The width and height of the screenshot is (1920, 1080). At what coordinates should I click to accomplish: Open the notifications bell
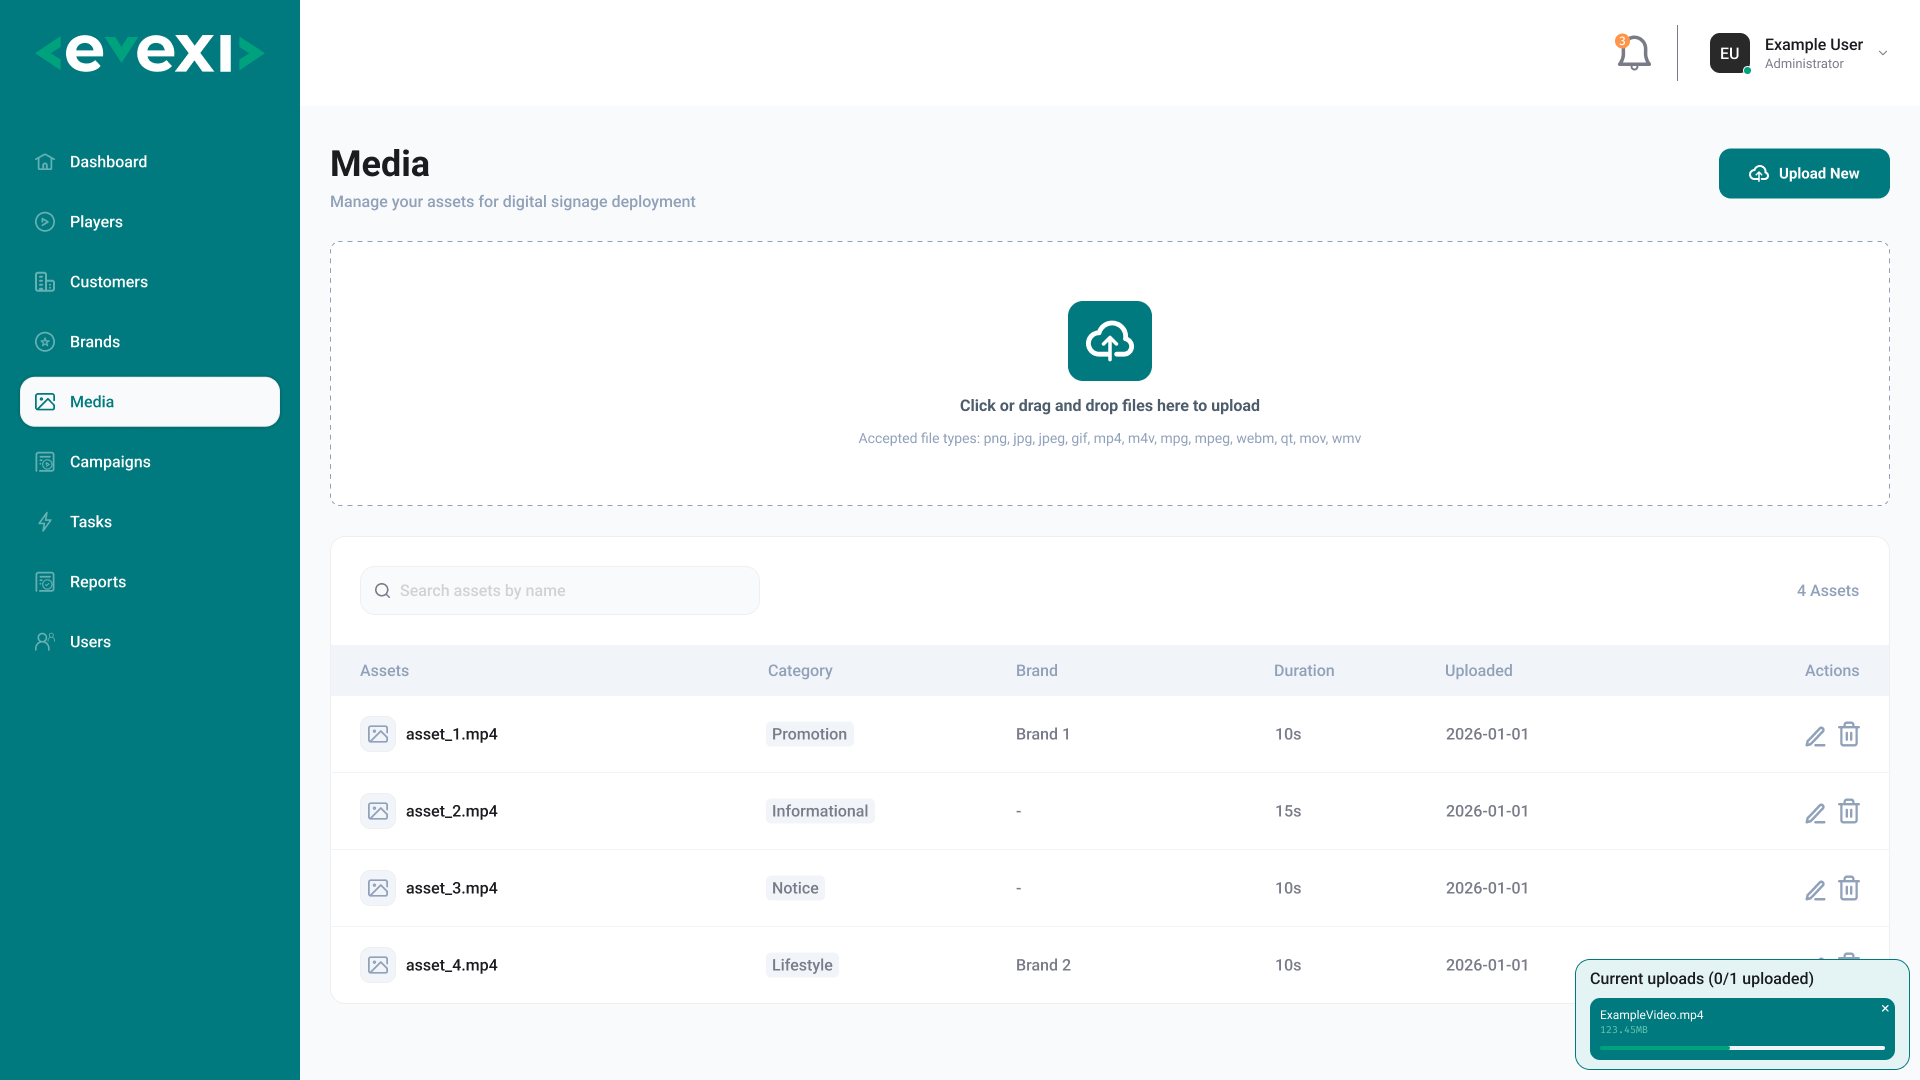(1633, 53)
